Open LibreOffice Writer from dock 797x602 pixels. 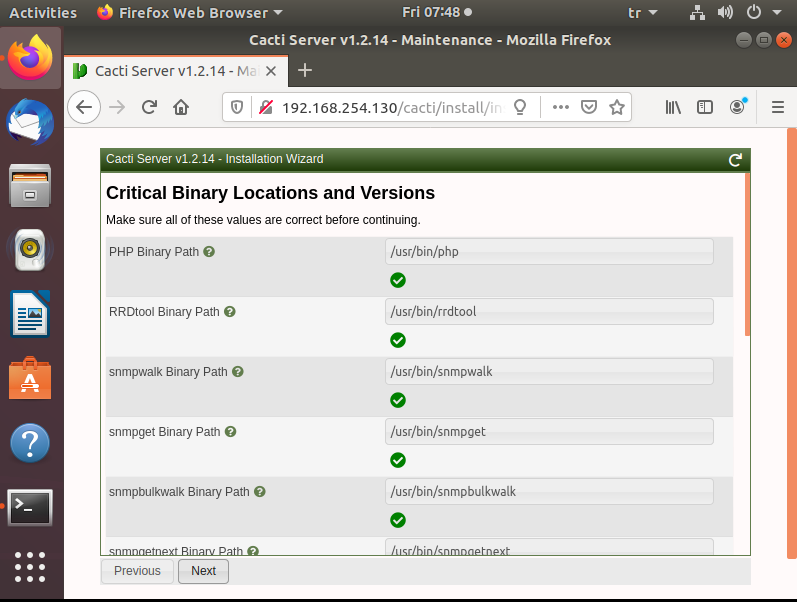click(30, 314)
